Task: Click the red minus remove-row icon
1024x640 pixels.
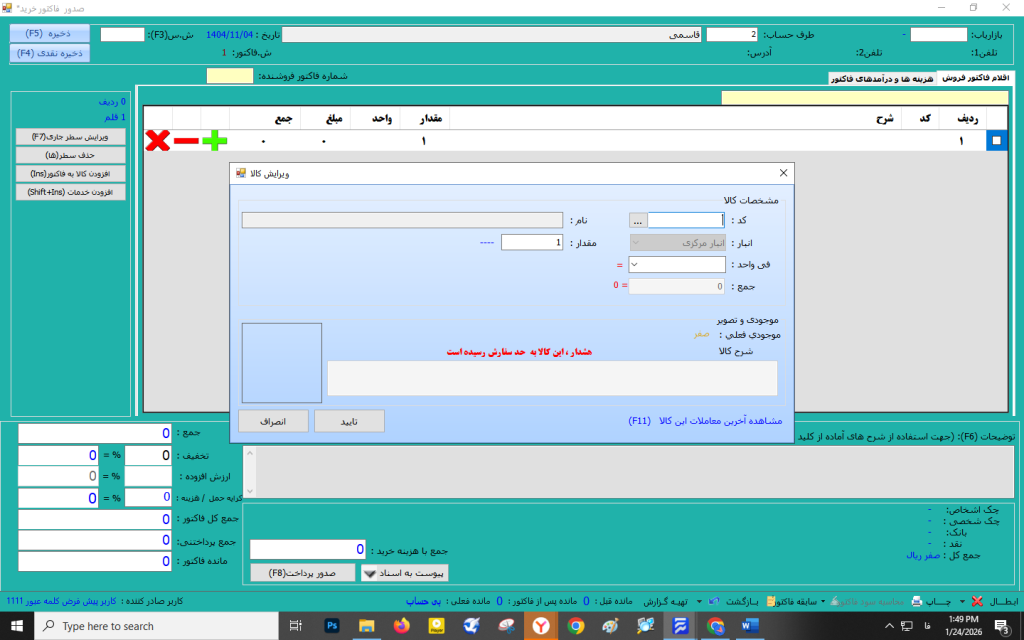Action: [186, 141]
